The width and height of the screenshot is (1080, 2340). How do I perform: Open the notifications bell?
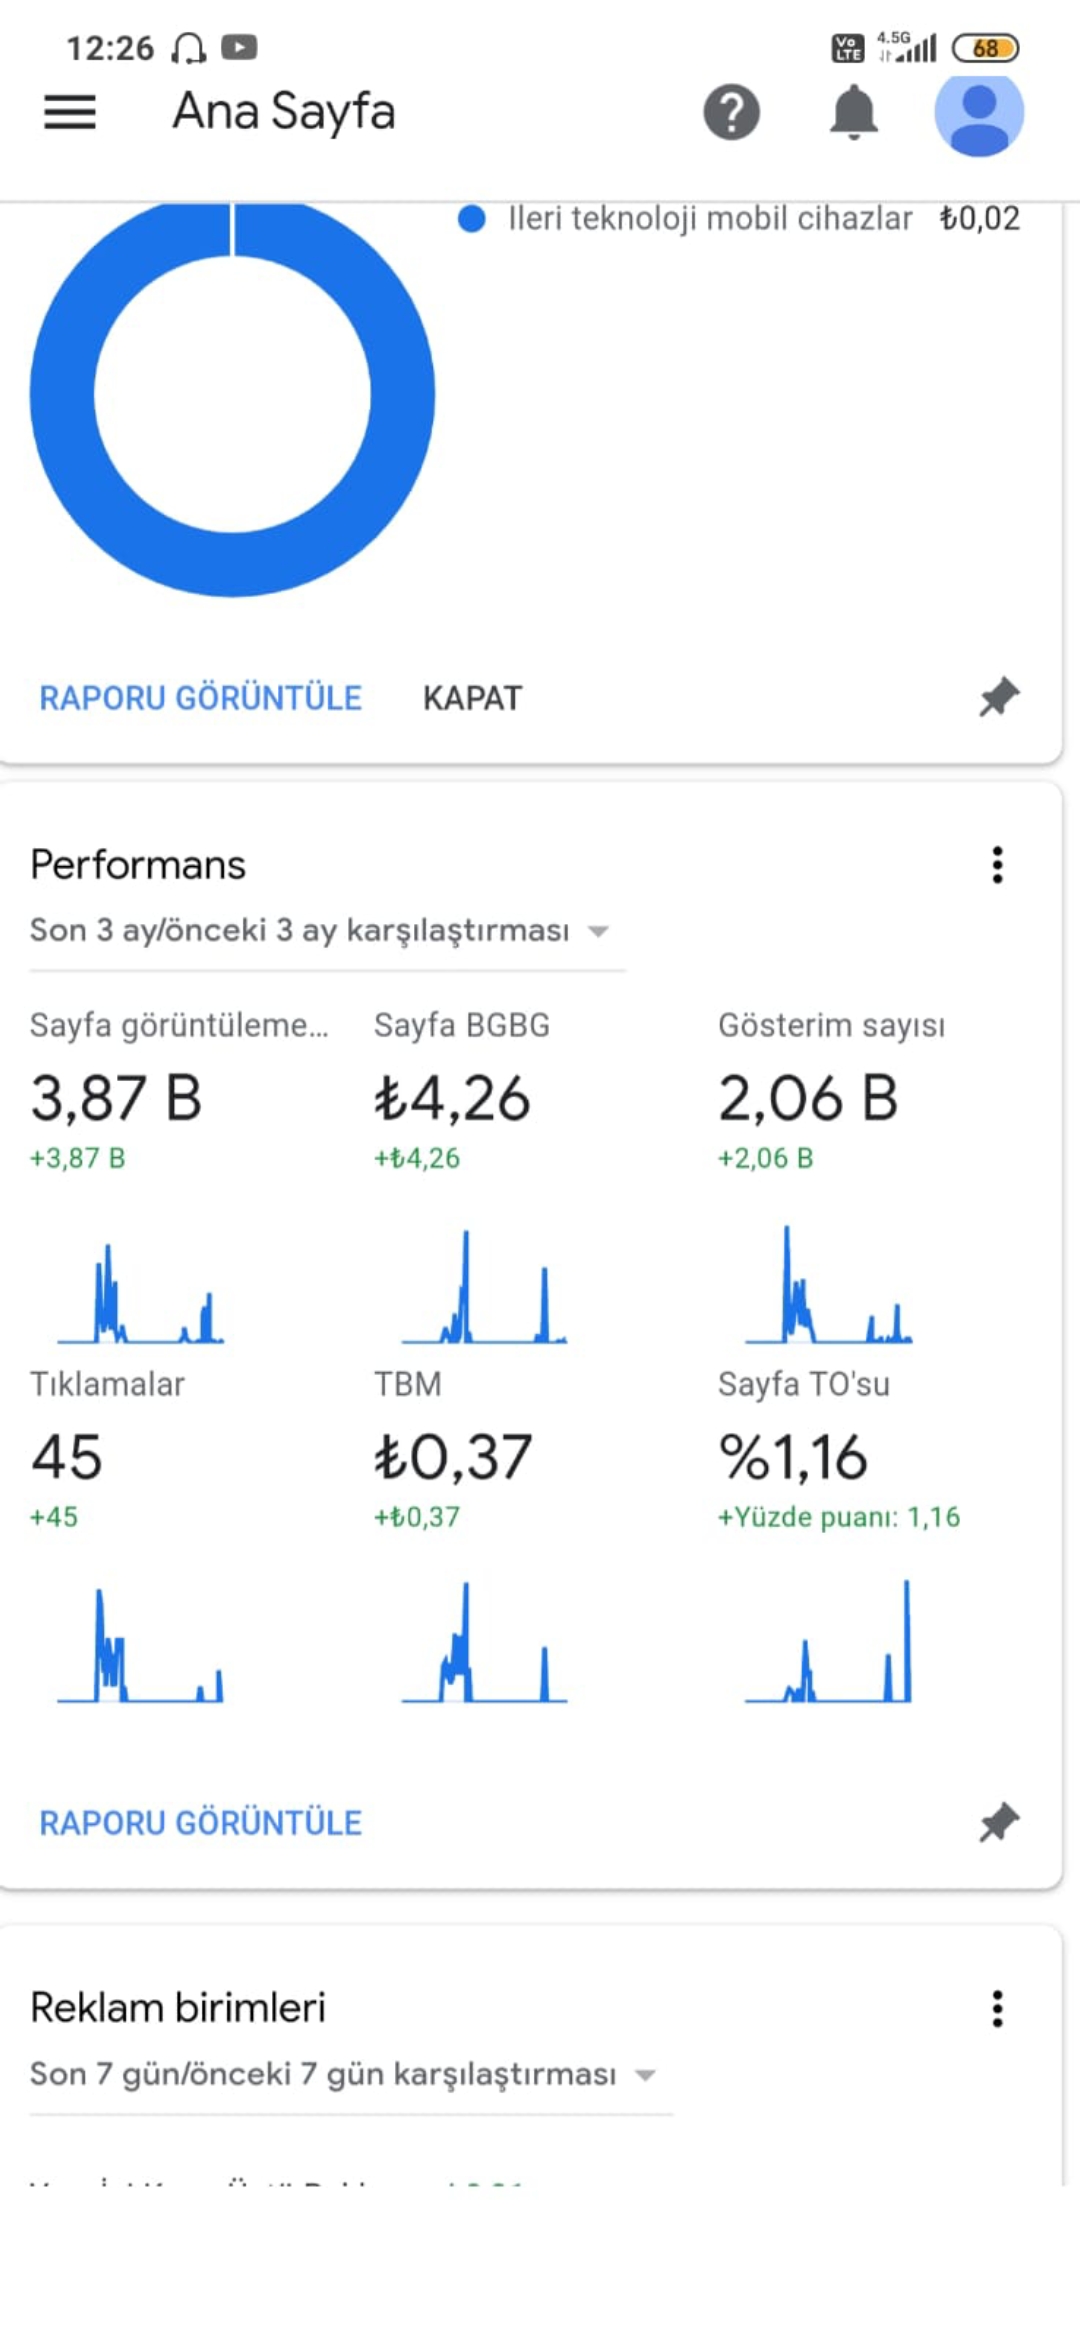pyautogui.click(x=853, y=112)
